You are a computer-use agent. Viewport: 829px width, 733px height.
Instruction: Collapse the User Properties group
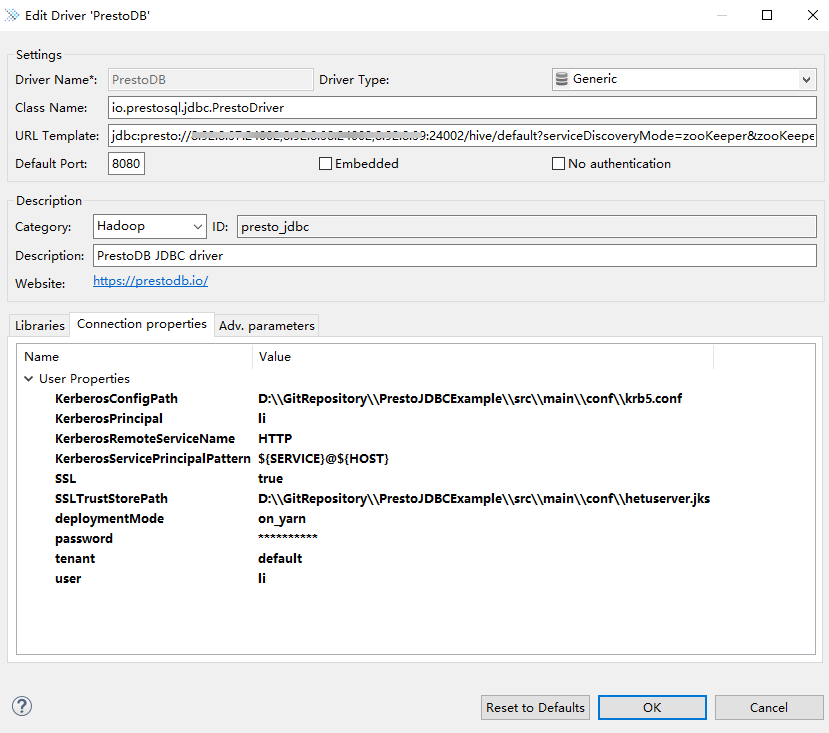(29, 379)
